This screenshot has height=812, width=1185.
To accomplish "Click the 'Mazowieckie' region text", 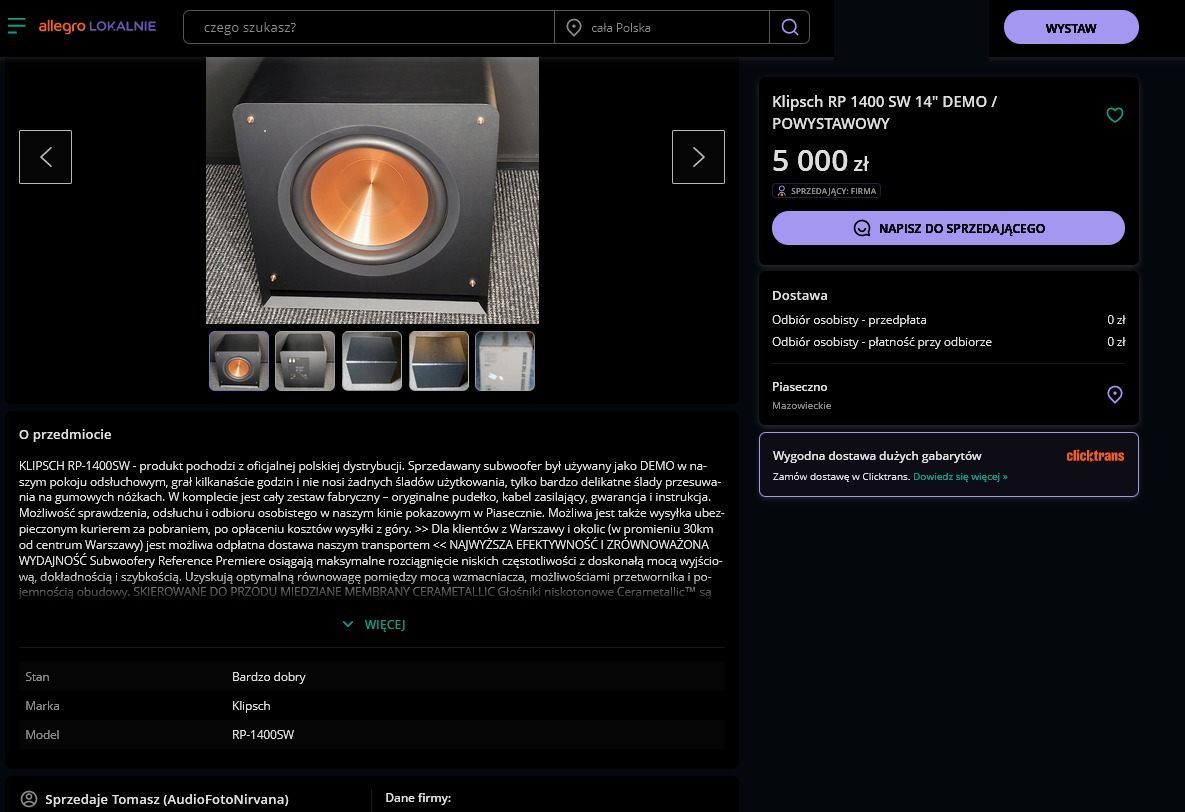I will 801,406.
